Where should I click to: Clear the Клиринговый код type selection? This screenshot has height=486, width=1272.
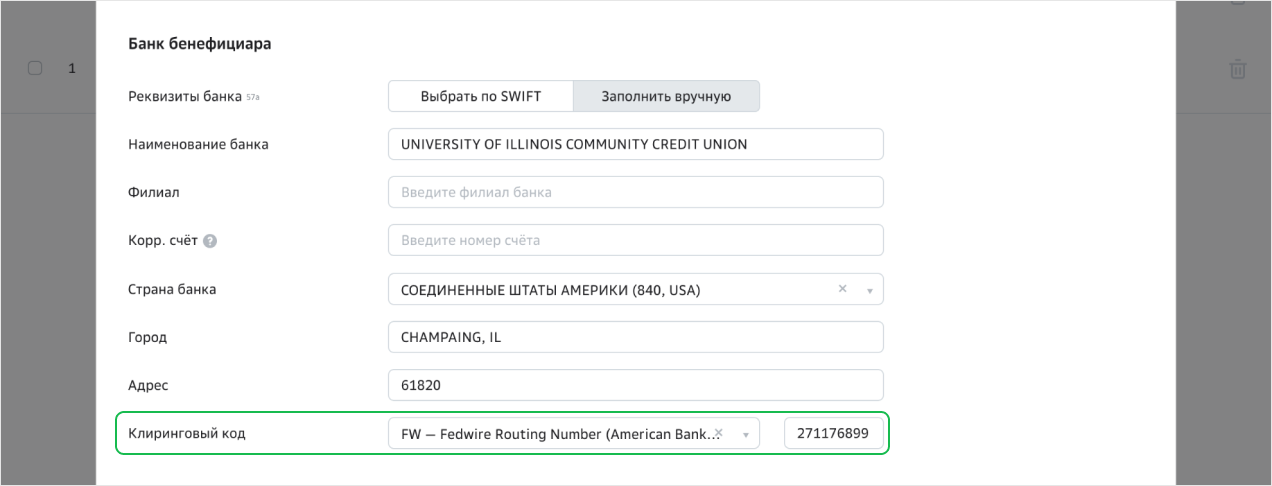tap(718, 432)
